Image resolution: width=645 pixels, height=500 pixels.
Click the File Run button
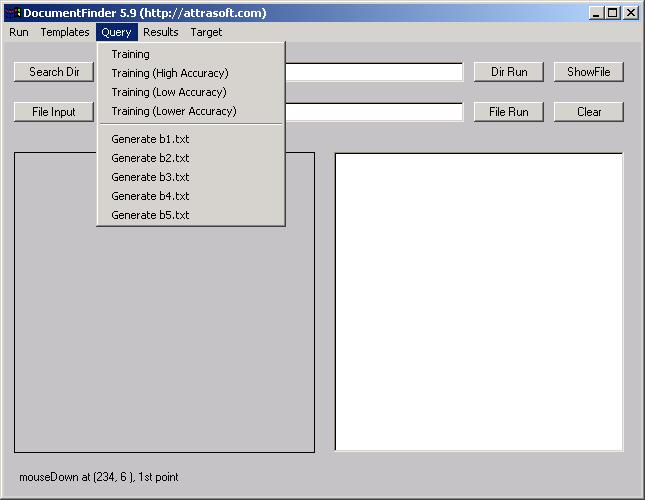click(509, 112)
